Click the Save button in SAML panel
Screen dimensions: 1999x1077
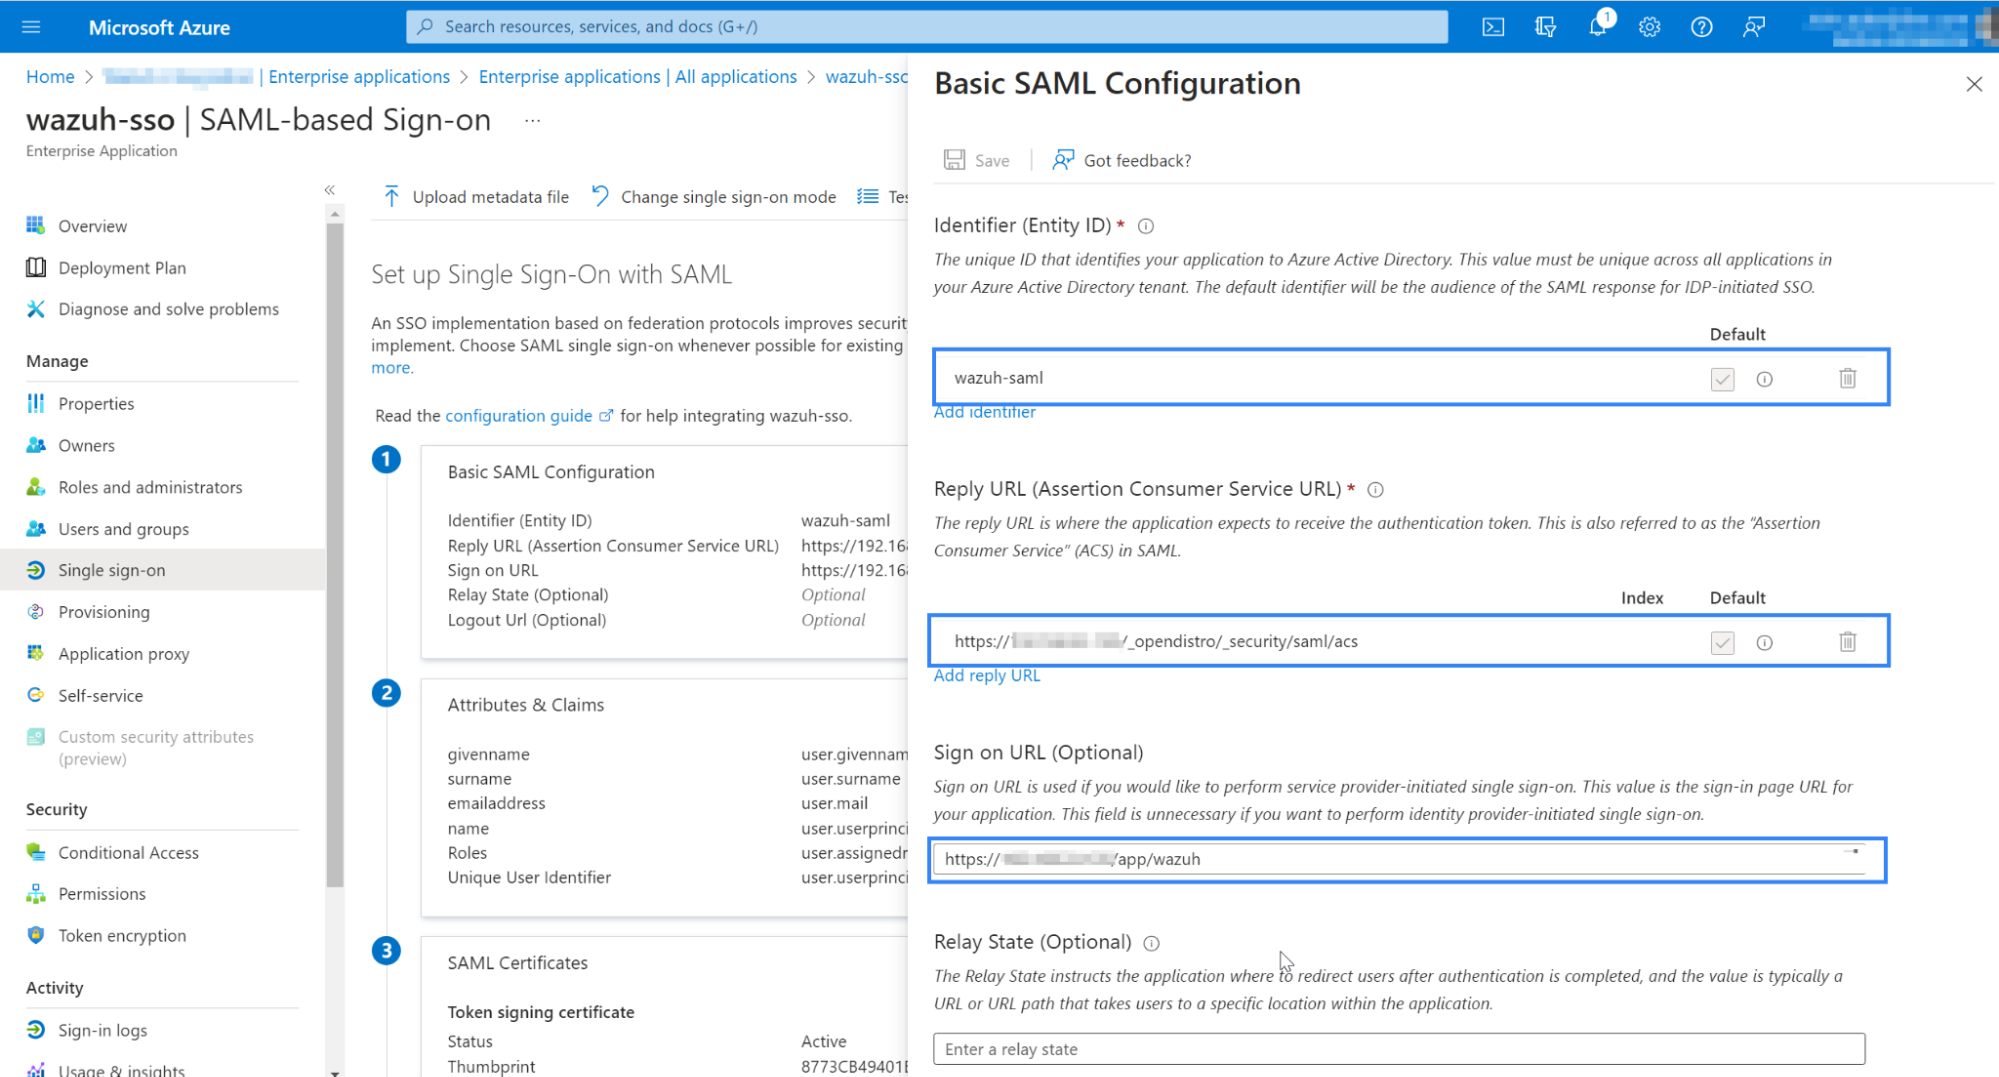(976, 160)
